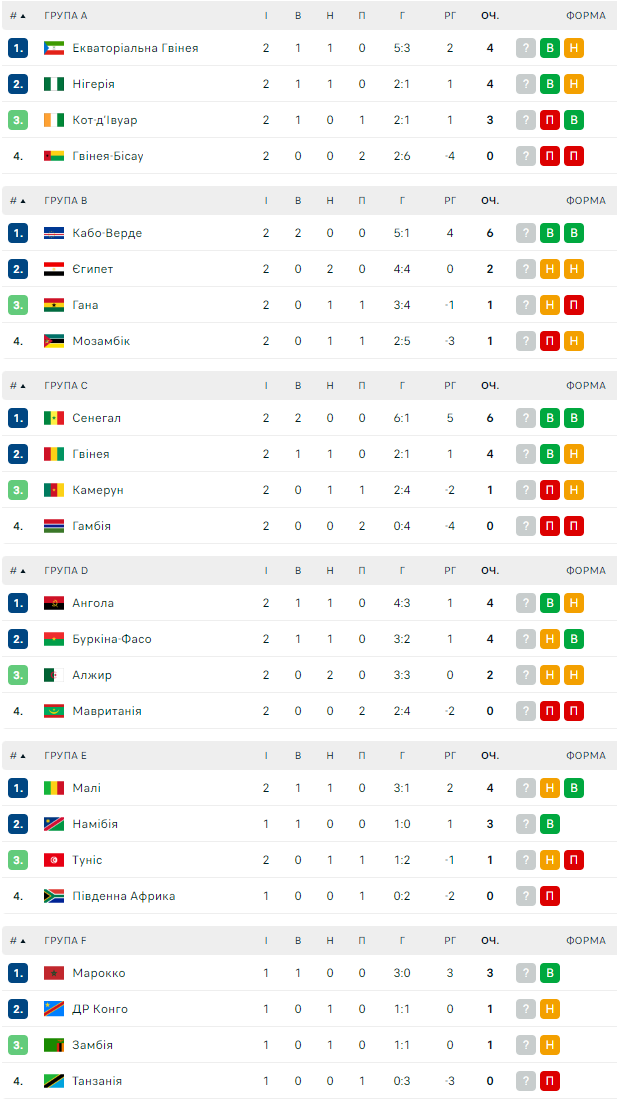Click the Ghana flag icon

(x=54, y=305)
